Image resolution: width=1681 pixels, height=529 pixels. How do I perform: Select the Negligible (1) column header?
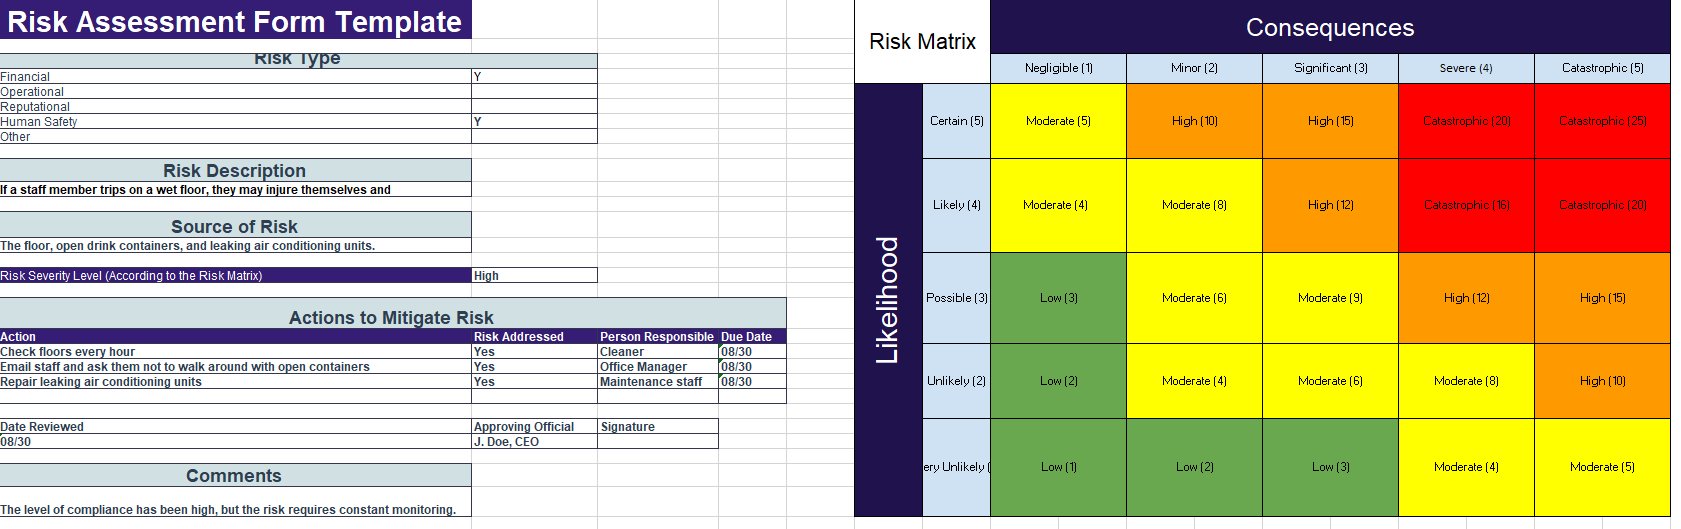(x=1058, y=68)
